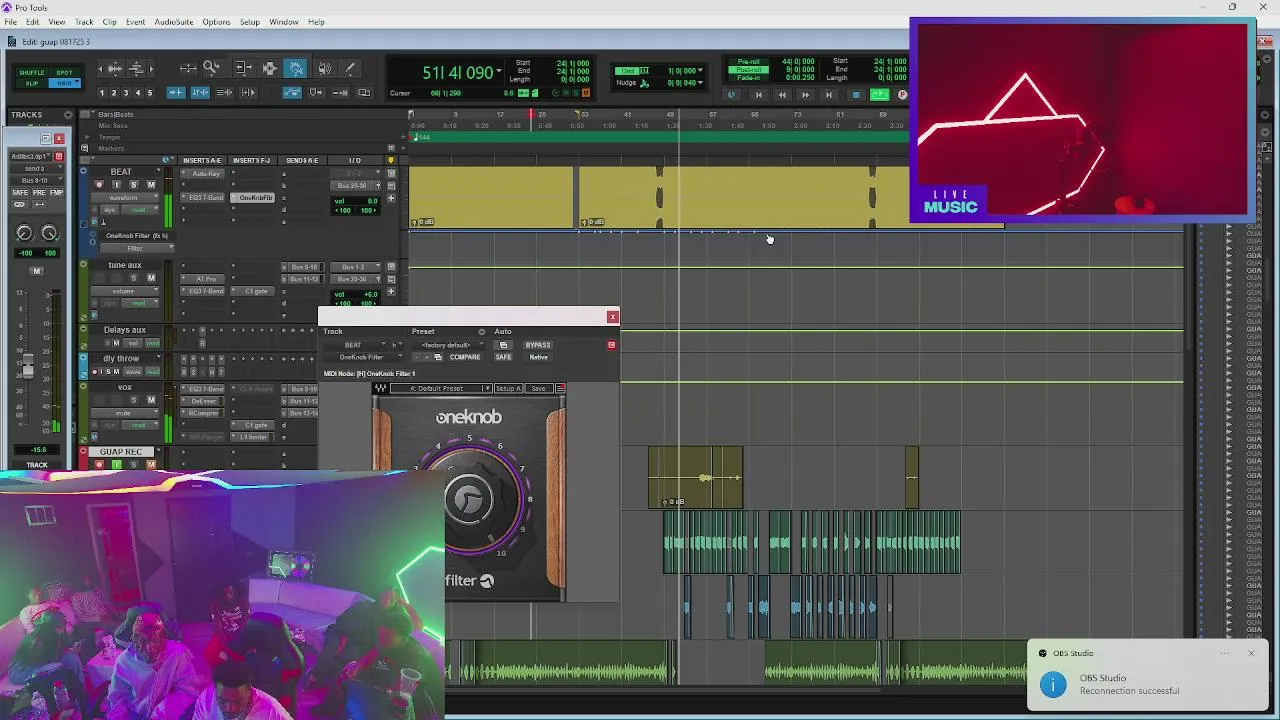Open the DeEsser insert on vox track
This screenshot has width=1280, height=720.
click(207, 400)
